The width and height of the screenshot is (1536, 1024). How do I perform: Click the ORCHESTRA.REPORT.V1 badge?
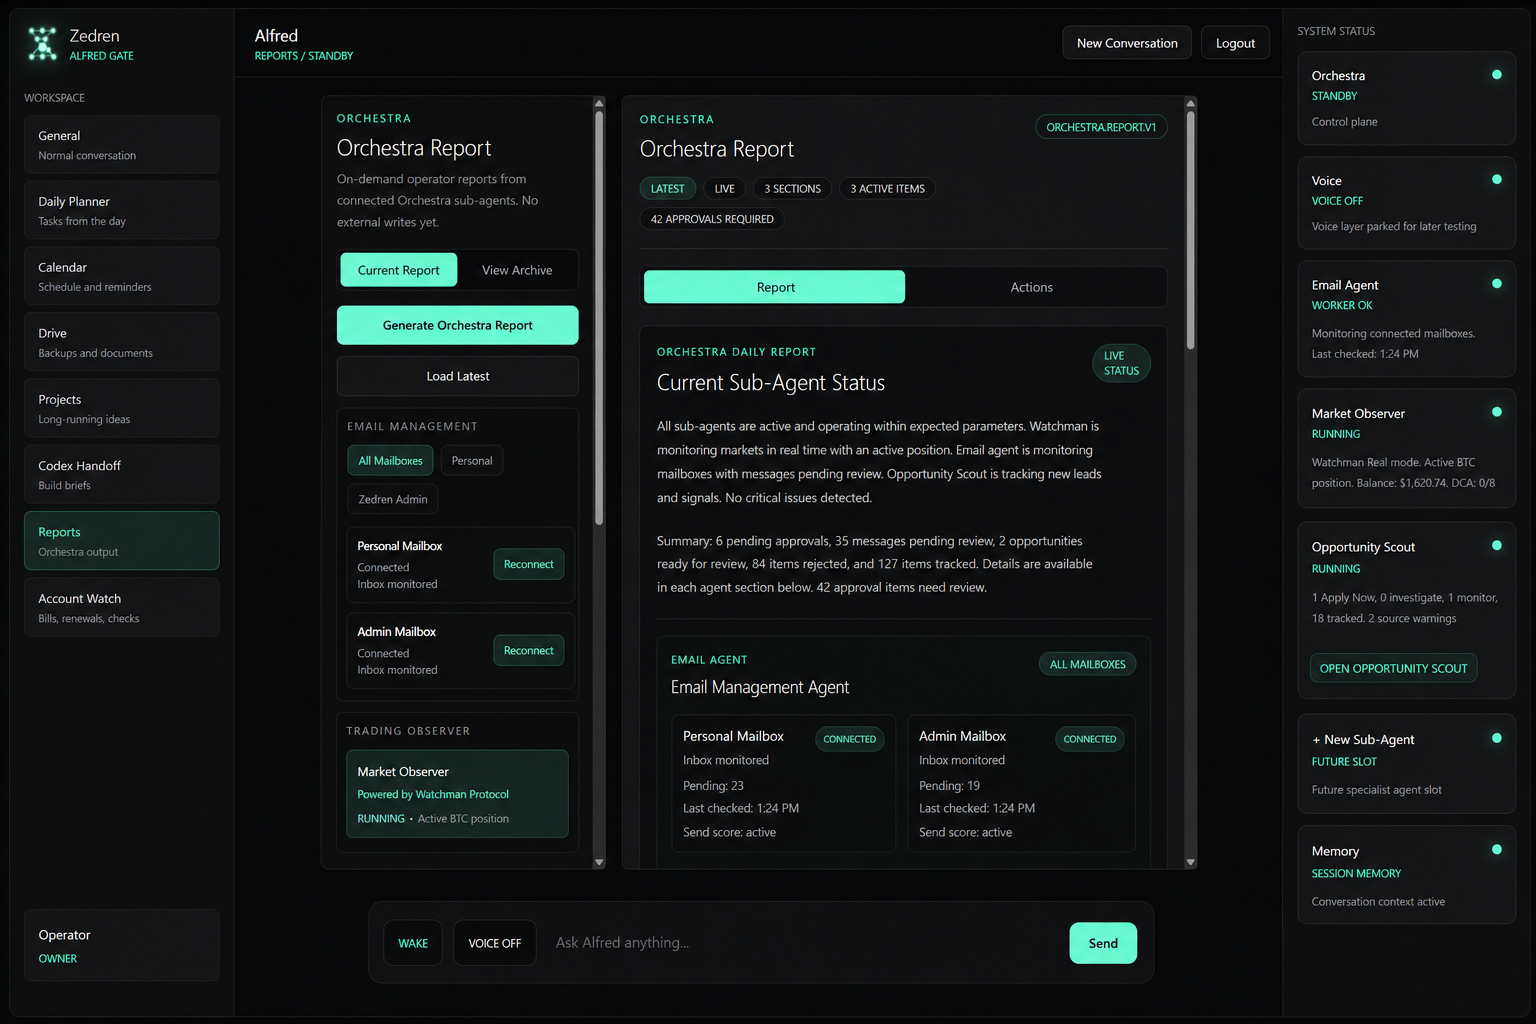click(x=1101, y=127)
